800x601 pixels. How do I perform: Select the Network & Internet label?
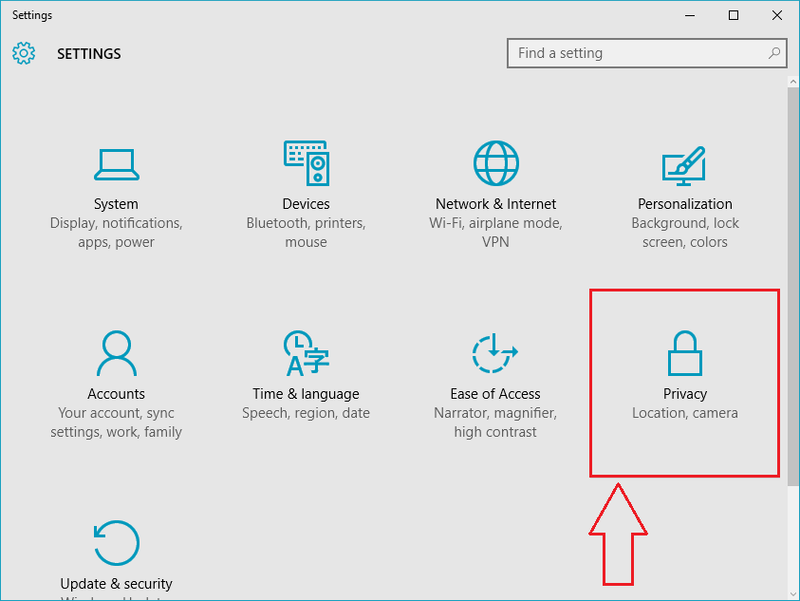pyautogui.click(x=496, y=204)
